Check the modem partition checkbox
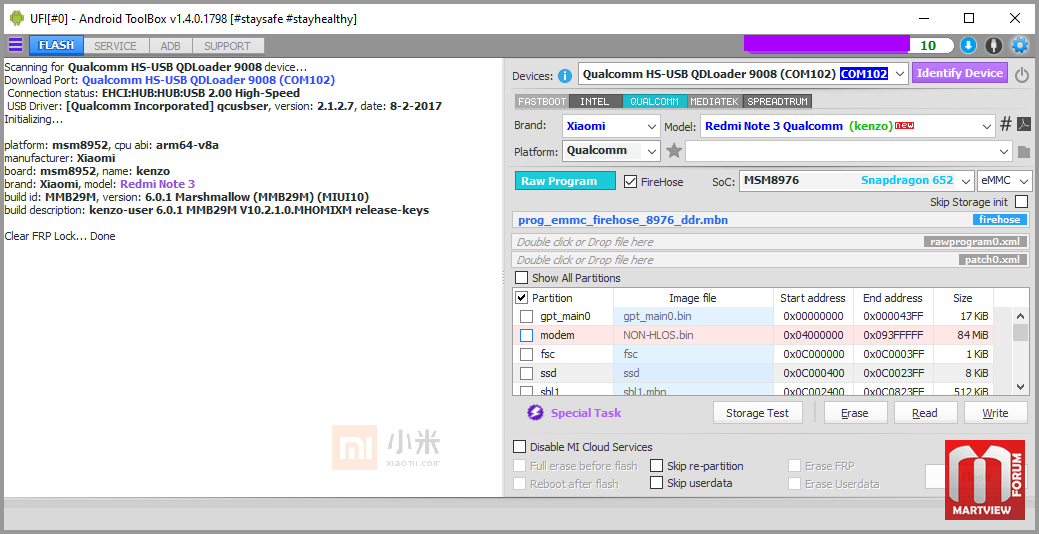This screenshot has height=534, width=1039. [525, 335]
